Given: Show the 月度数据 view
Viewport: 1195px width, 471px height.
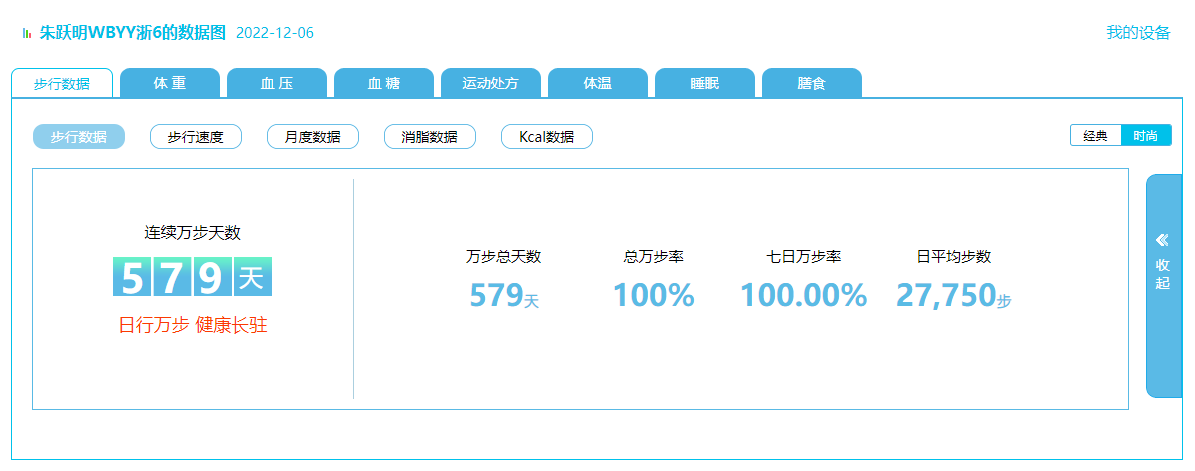Looking at the screenshot, I should click(312, 136).
